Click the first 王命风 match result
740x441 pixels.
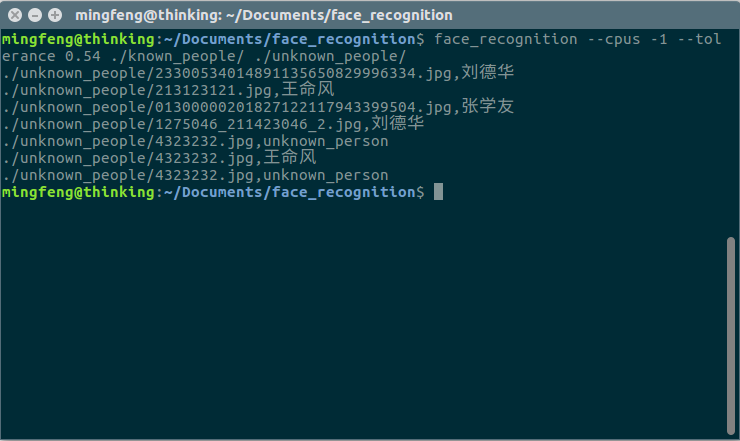tap(308, 89)
